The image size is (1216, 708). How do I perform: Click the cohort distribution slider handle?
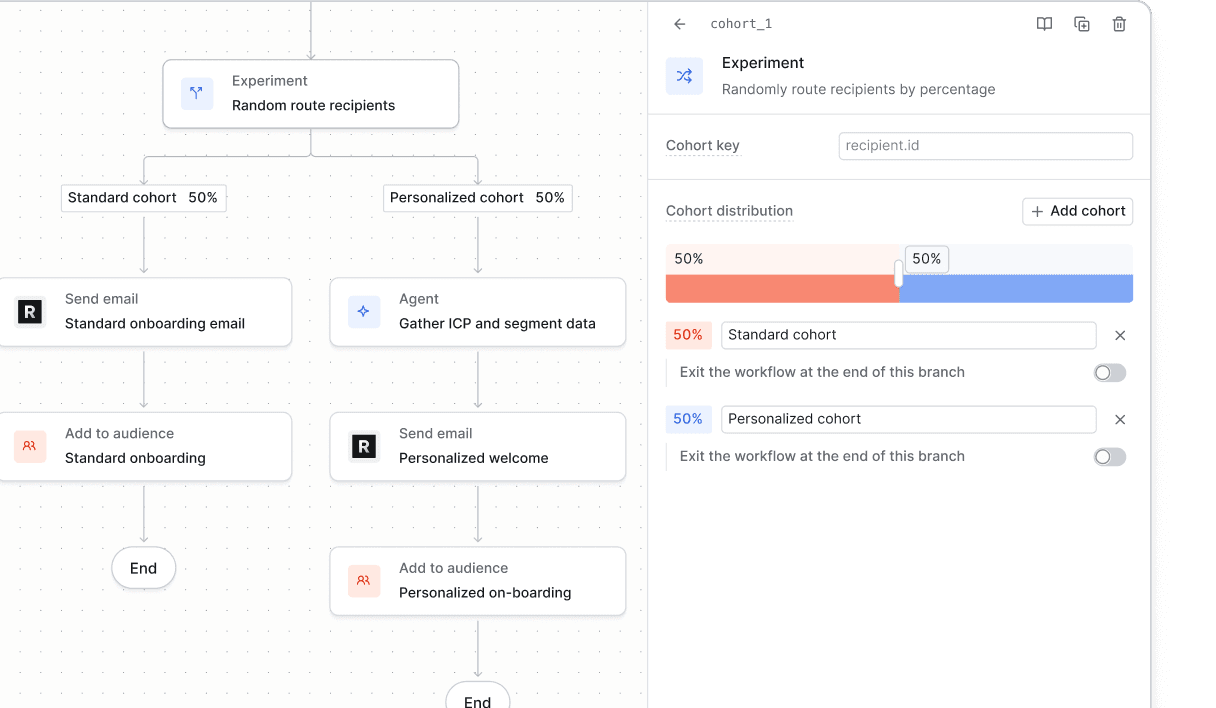899,274
